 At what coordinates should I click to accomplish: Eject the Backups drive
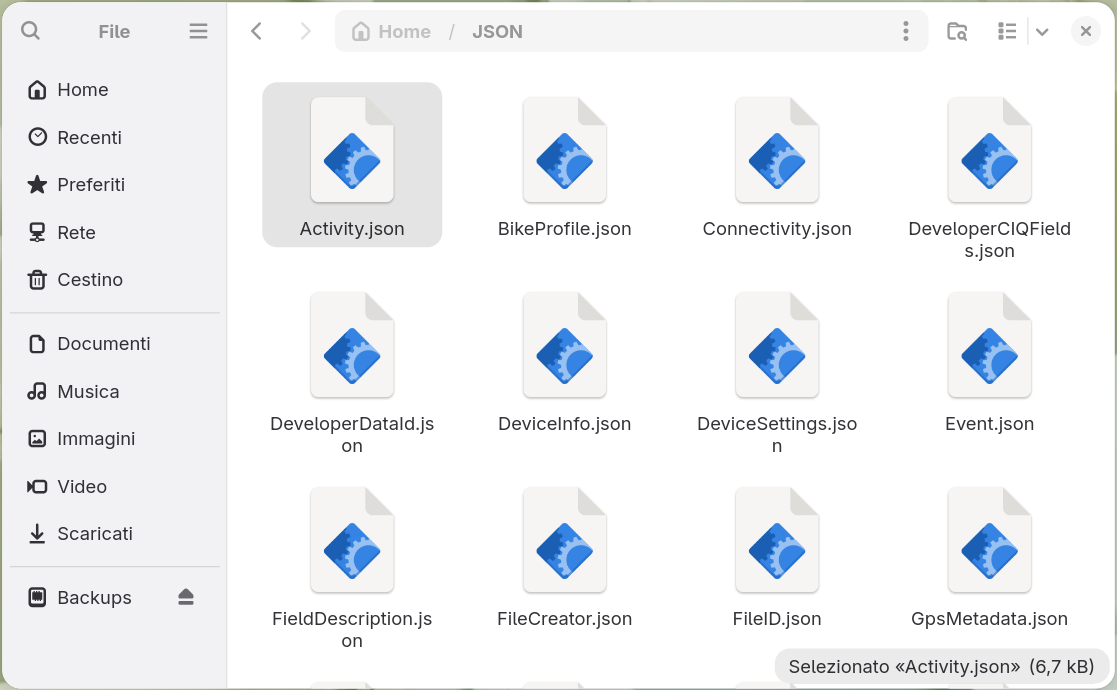[186, 597]
